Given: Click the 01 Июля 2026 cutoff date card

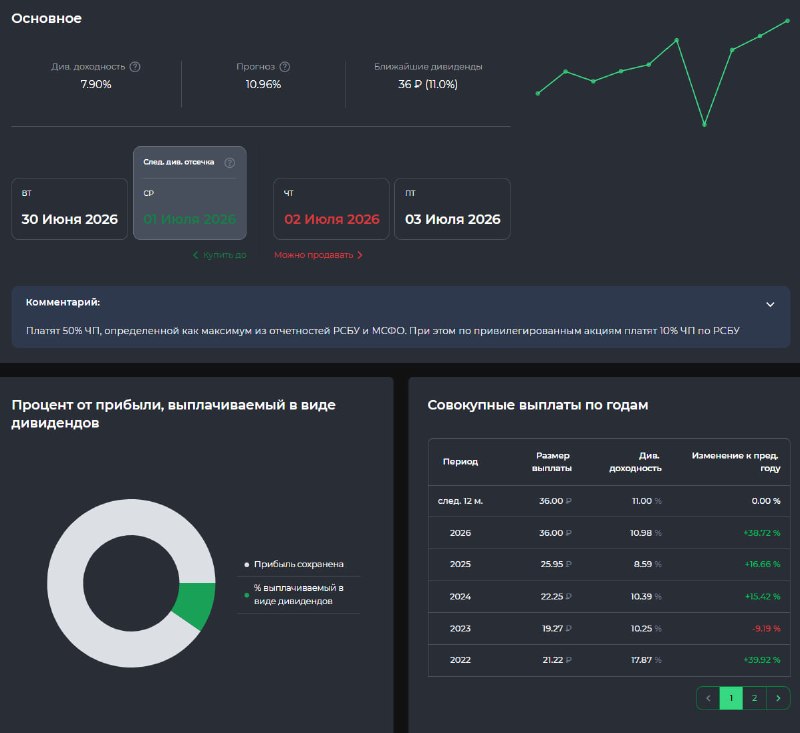Looking at the screenshot, I should pyautogui.click(x=190, y=193).
